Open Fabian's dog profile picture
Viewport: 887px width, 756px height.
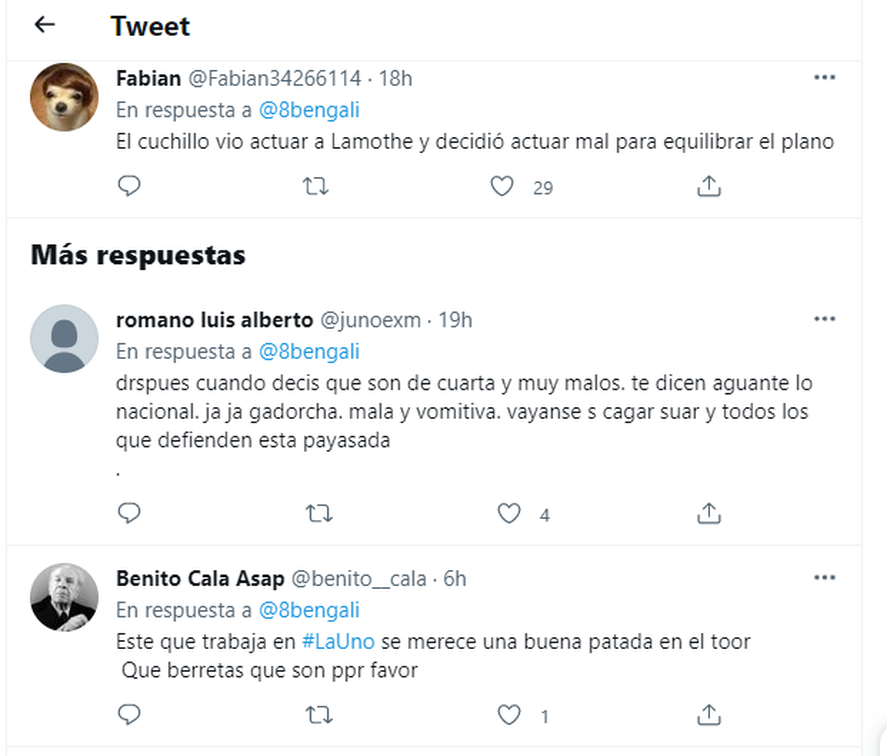64,97
